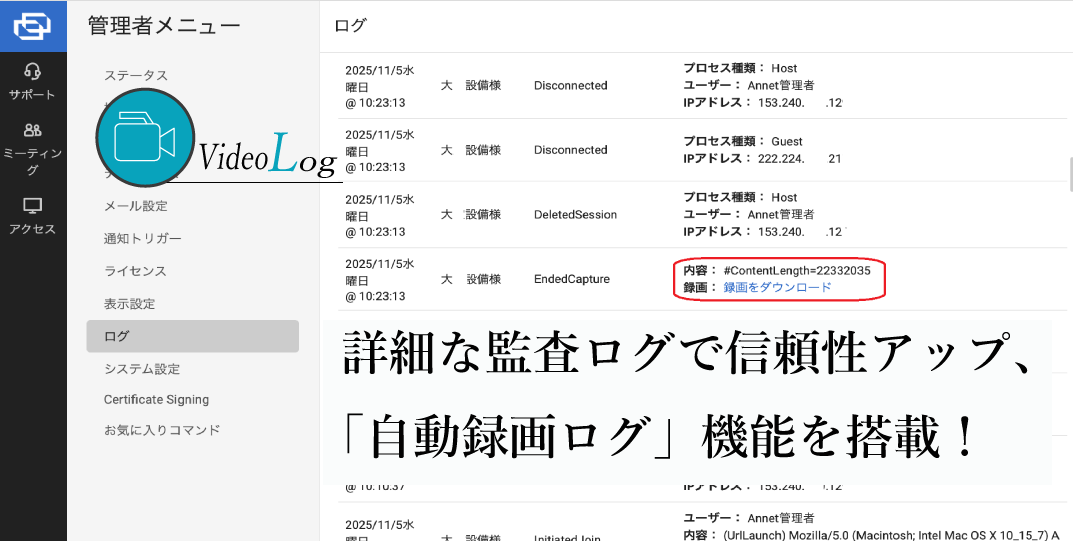Click the 録画をダウンロード link
This screenshot has height=541, width=1073.
(777, 288)
